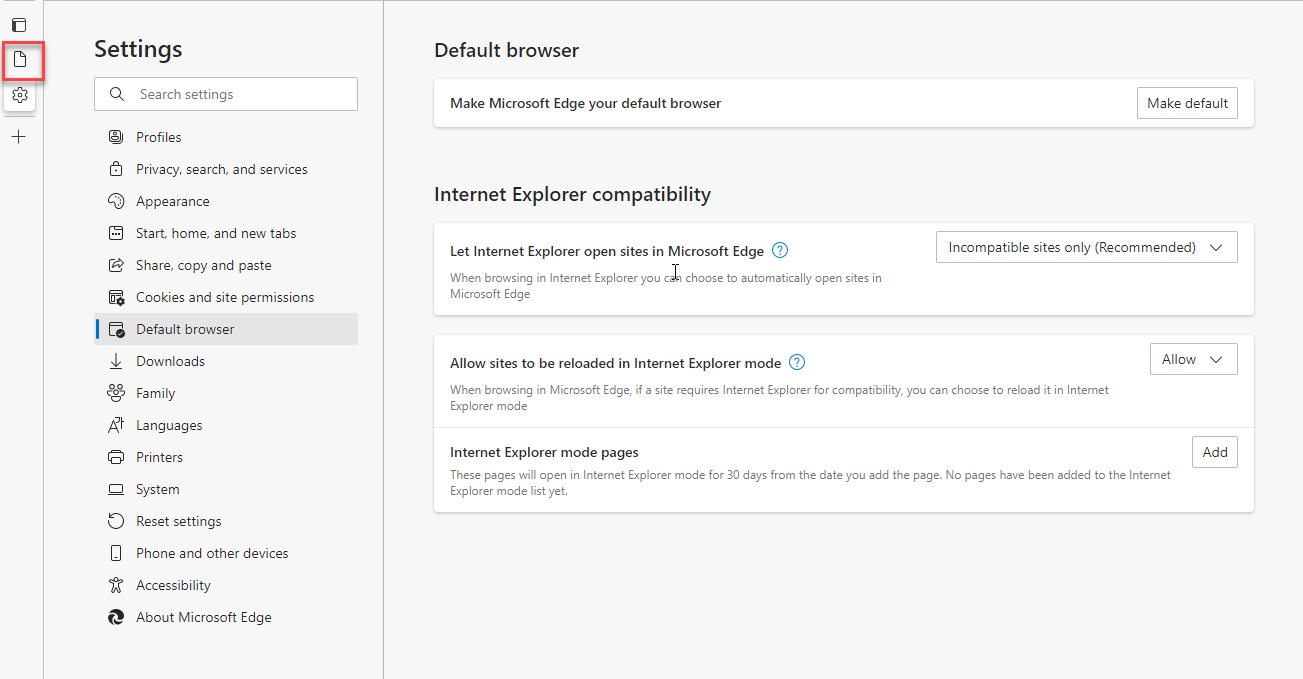Click the Settings heading text
The image size is (1303, 679).
pos(138,49)
